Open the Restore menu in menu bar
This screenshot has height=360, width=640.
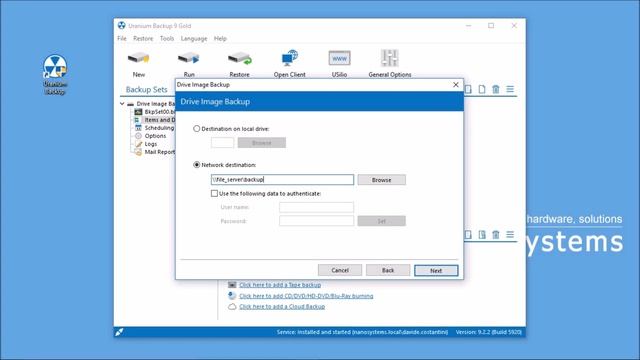pyautogui.click(x=143, y=38)
